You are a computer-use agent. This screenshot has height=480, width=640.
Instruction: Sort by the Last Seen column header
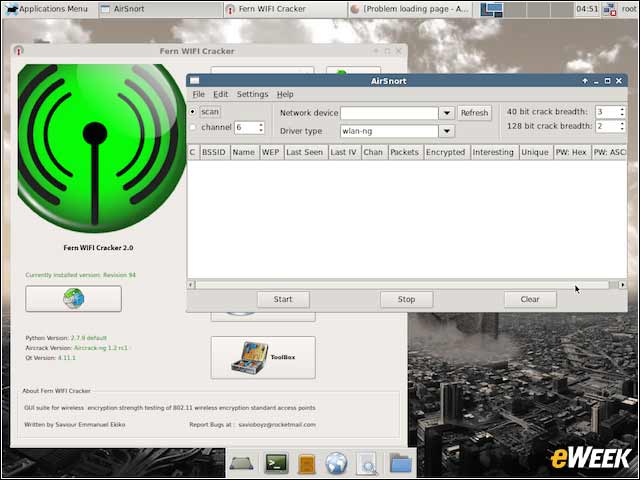[304, 152]
